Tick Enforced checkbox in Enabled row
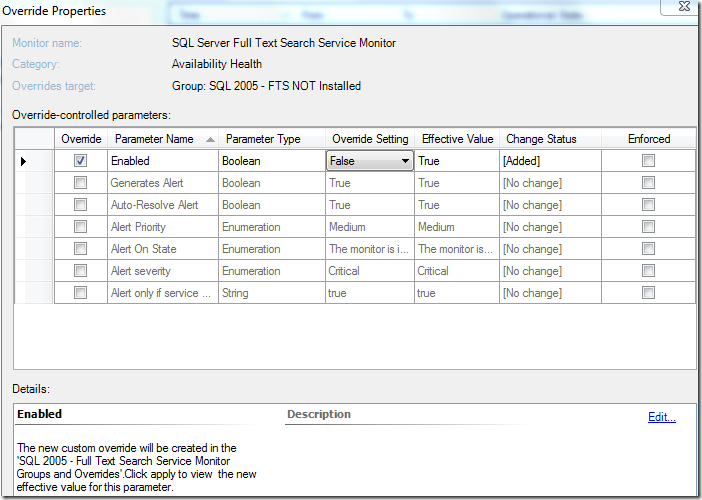Screen dimensions: 702x500 pyautogui.click(x=648, y=160)
